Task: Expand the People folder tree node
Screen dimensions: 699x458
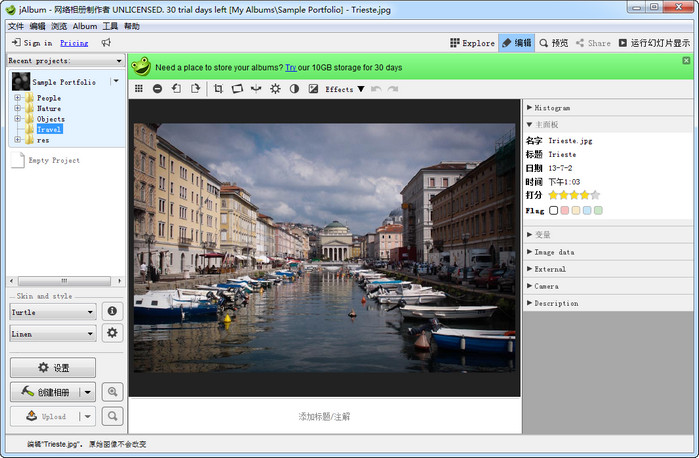Action: click(17, 98)
